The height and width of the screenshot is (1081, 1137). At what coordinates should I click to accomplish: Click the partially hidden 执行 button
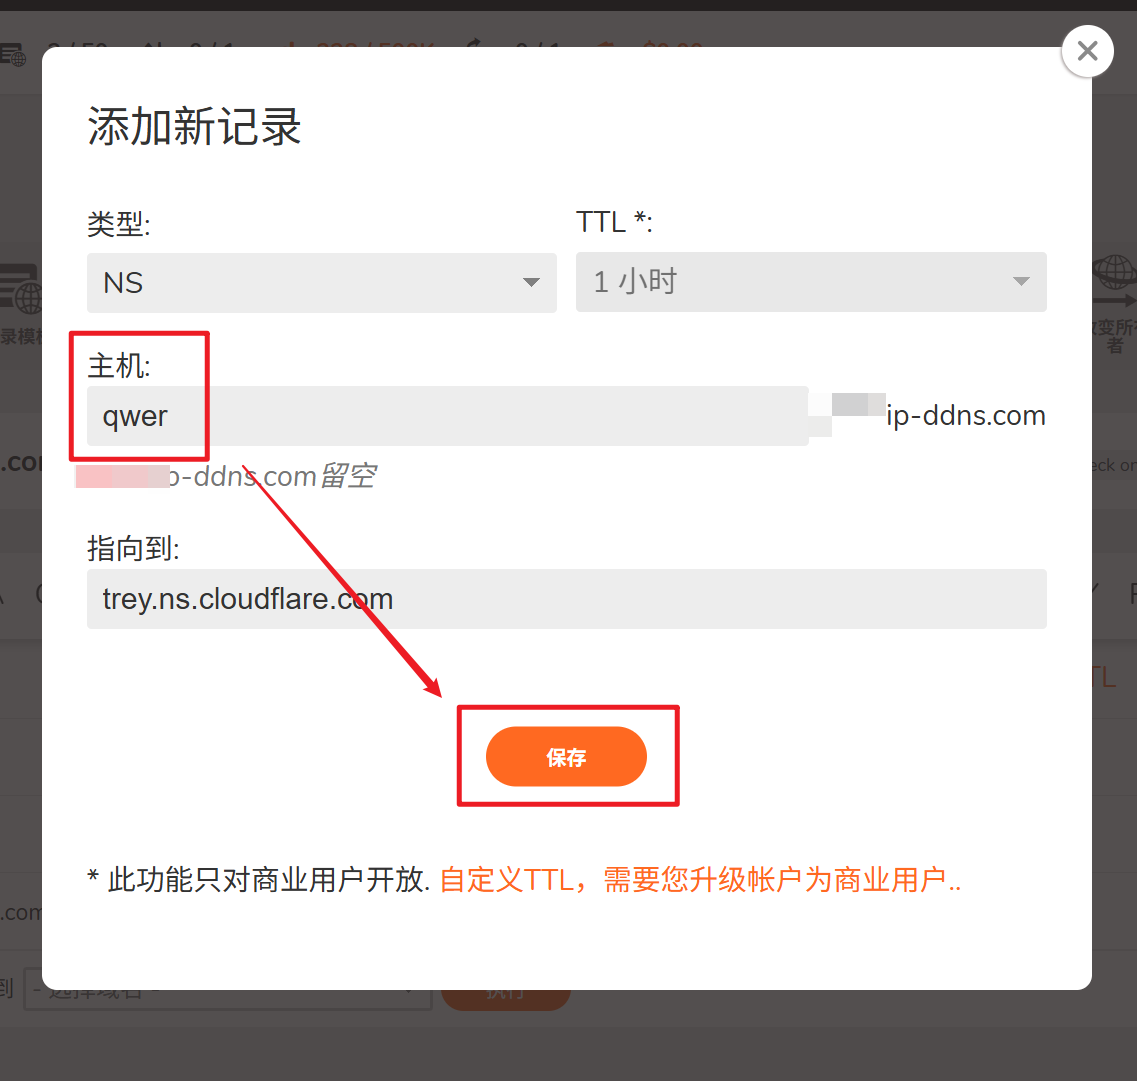(505, 998)
